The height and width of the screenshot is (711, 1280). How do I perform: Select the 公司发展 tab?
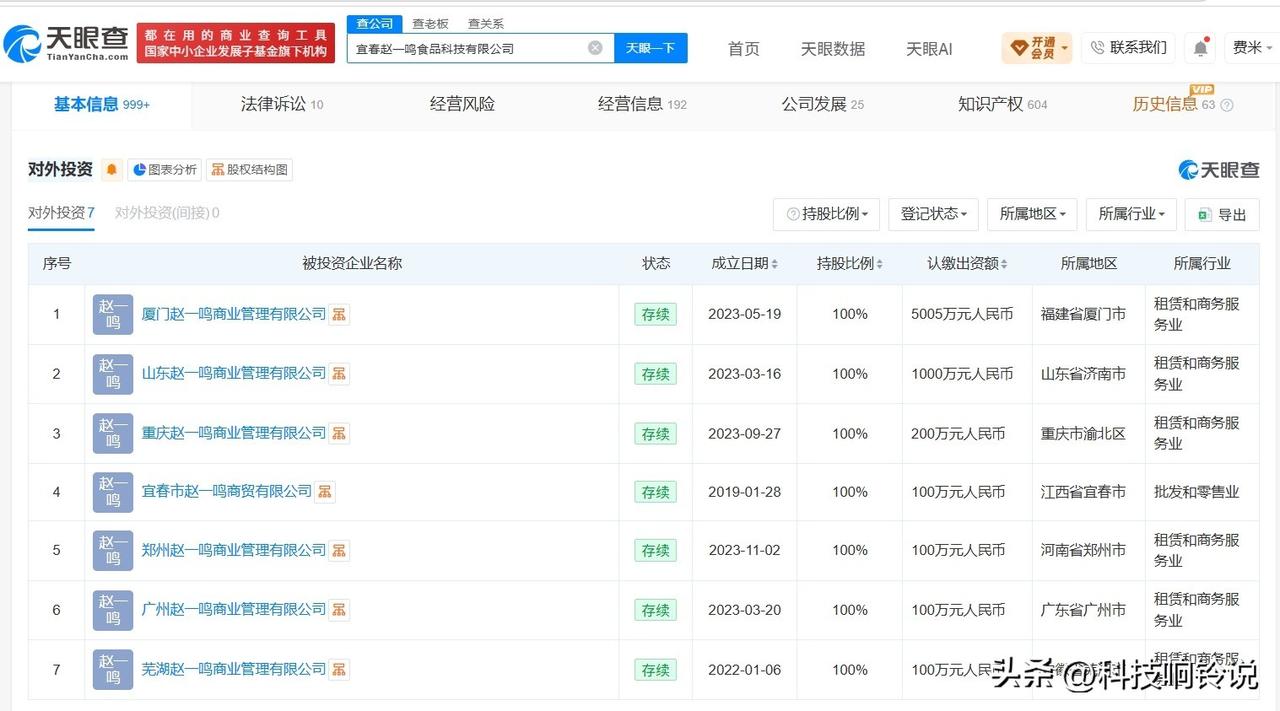point(822,104)
